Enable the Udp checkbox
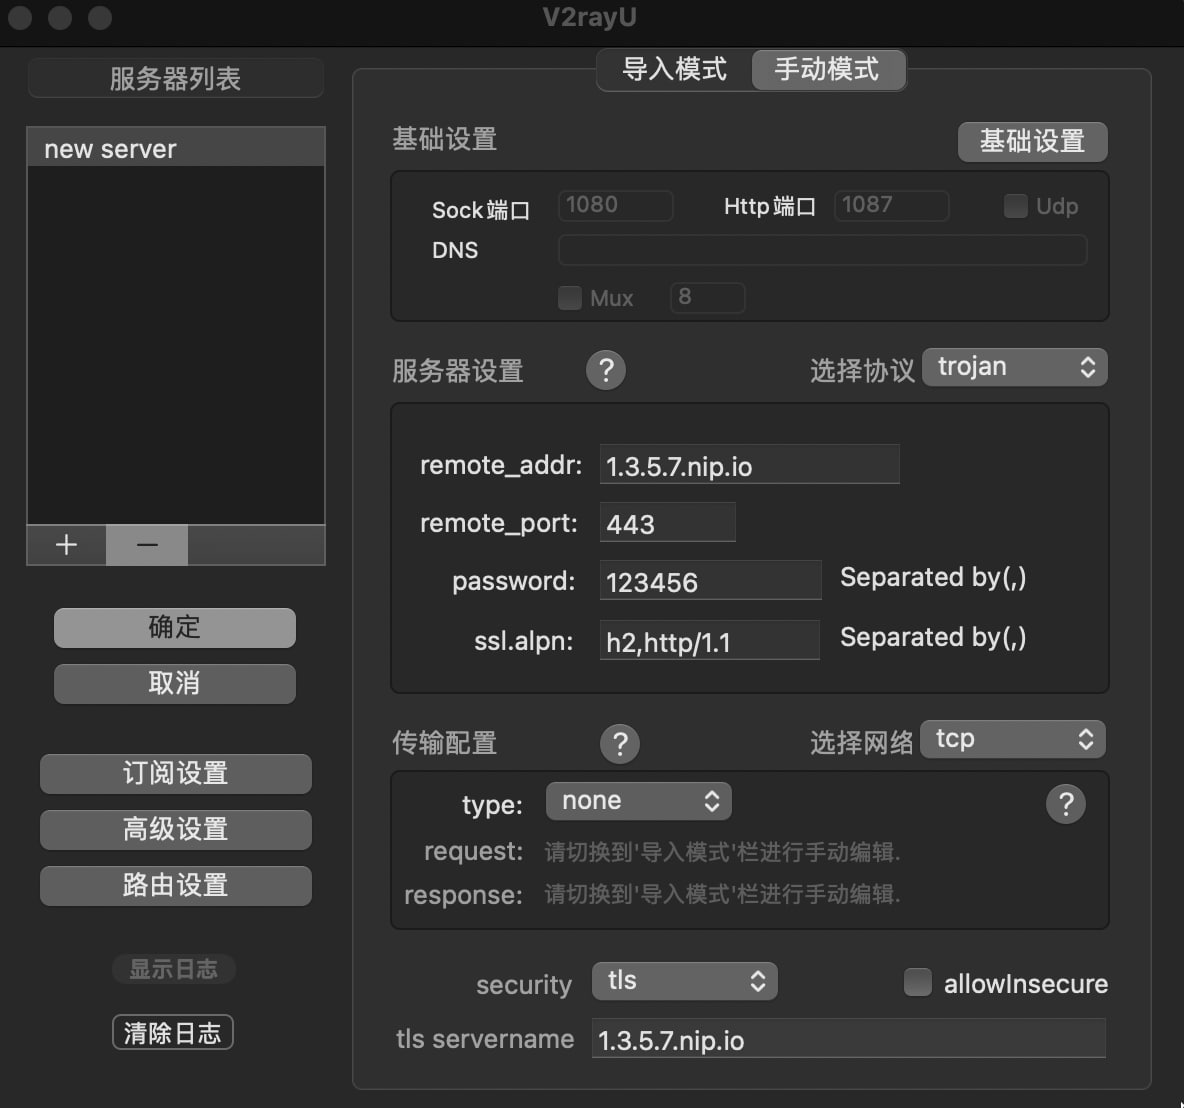1184x1108 pixels. click(1016, 205)
